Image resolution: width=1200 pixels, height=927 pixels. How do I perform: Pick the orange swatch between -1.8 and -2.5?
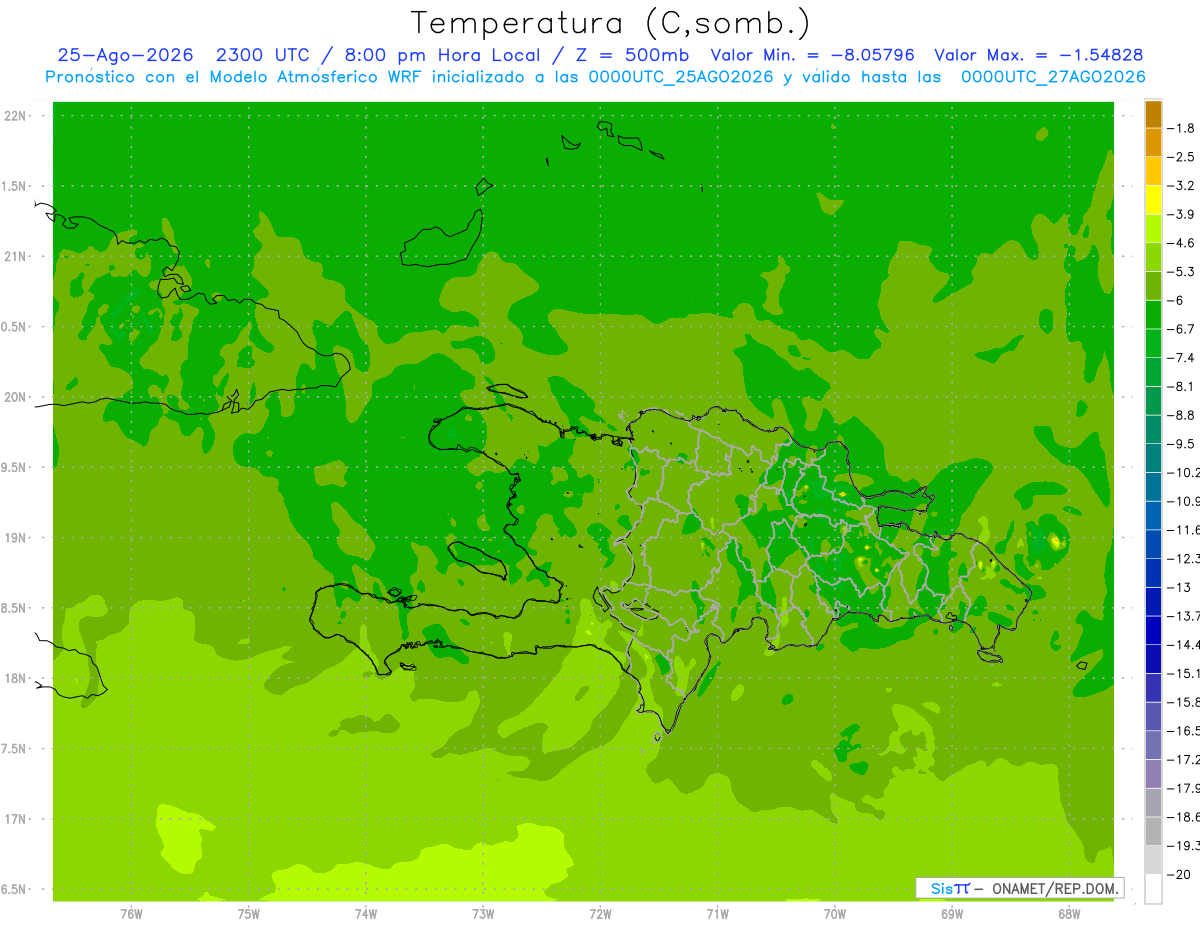(x=1153, y=143)
